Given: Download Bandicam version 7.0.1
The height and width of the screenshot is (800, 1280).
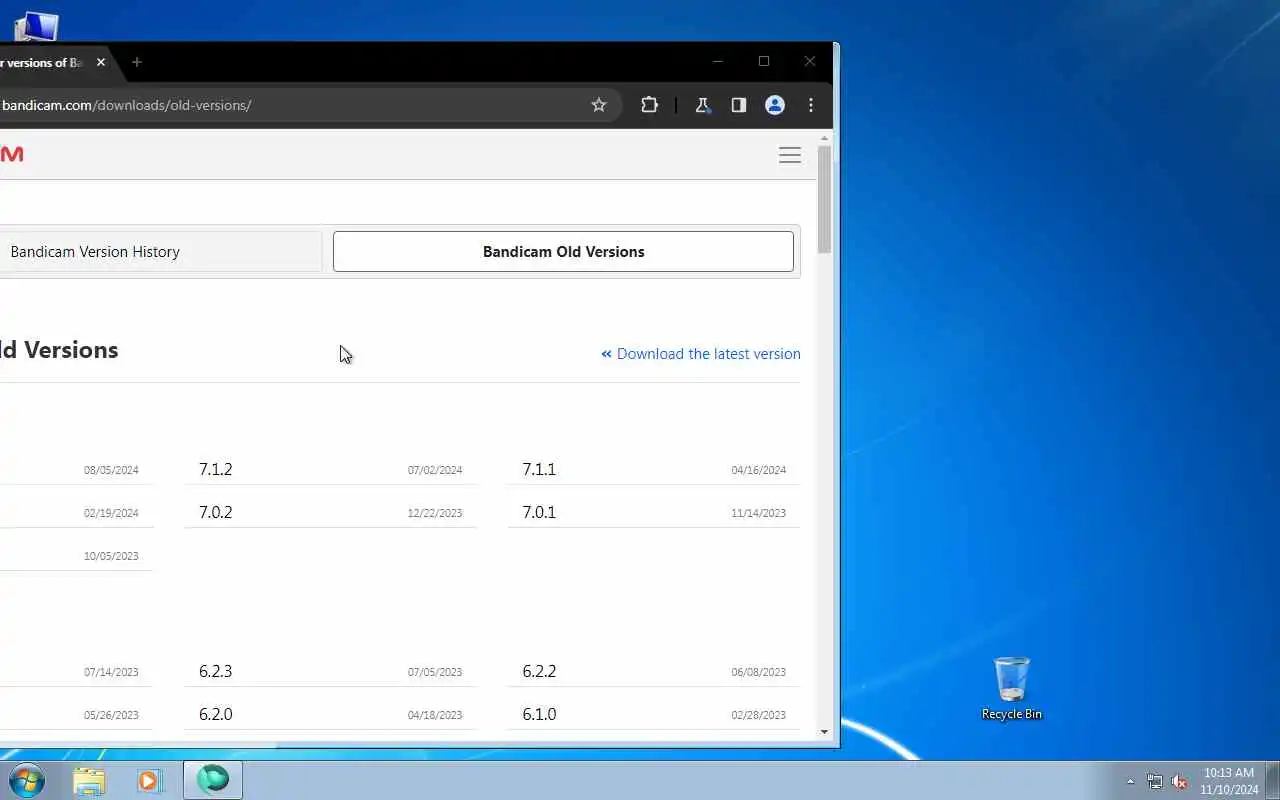Looking at the screenshot, I should pyautogui.click(x=539, y=512).
